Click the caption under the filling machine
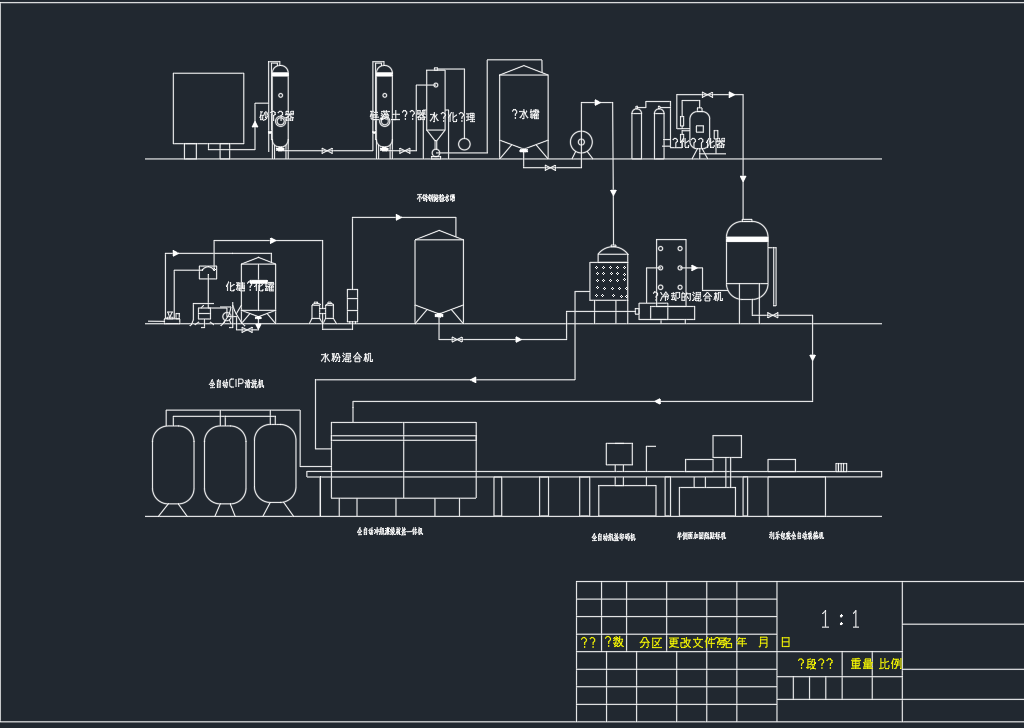The image size is (1024, 728). pyautogui.click(x=390, y=531)
